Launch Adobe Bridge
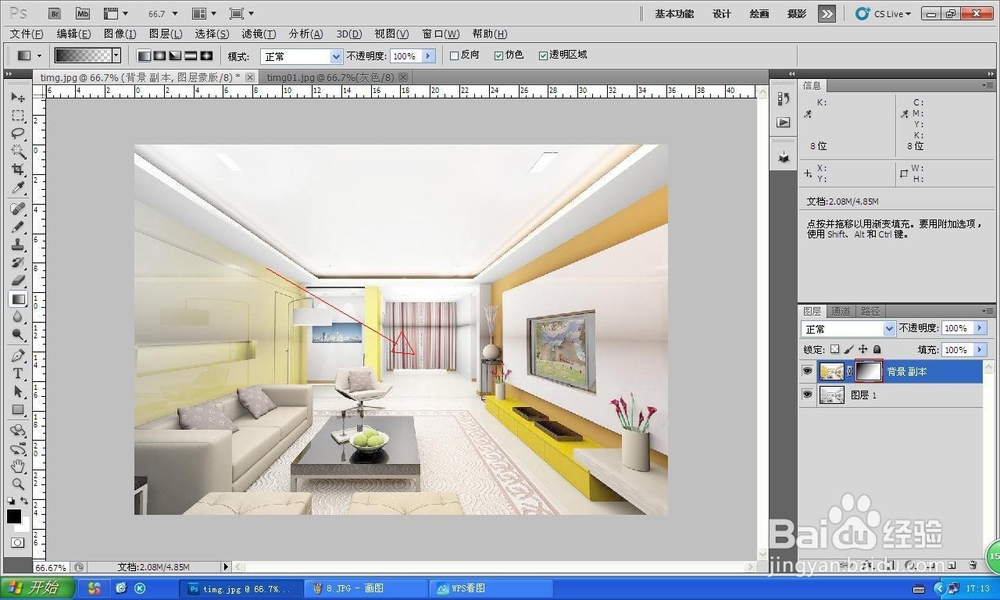Screen dimensions: 1000x600 pyautogui.click(x=55, y=13)
